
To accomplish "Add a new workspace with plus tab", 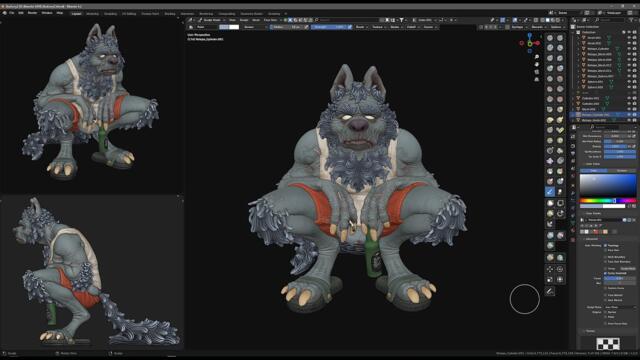I will [x=286, y=13].
